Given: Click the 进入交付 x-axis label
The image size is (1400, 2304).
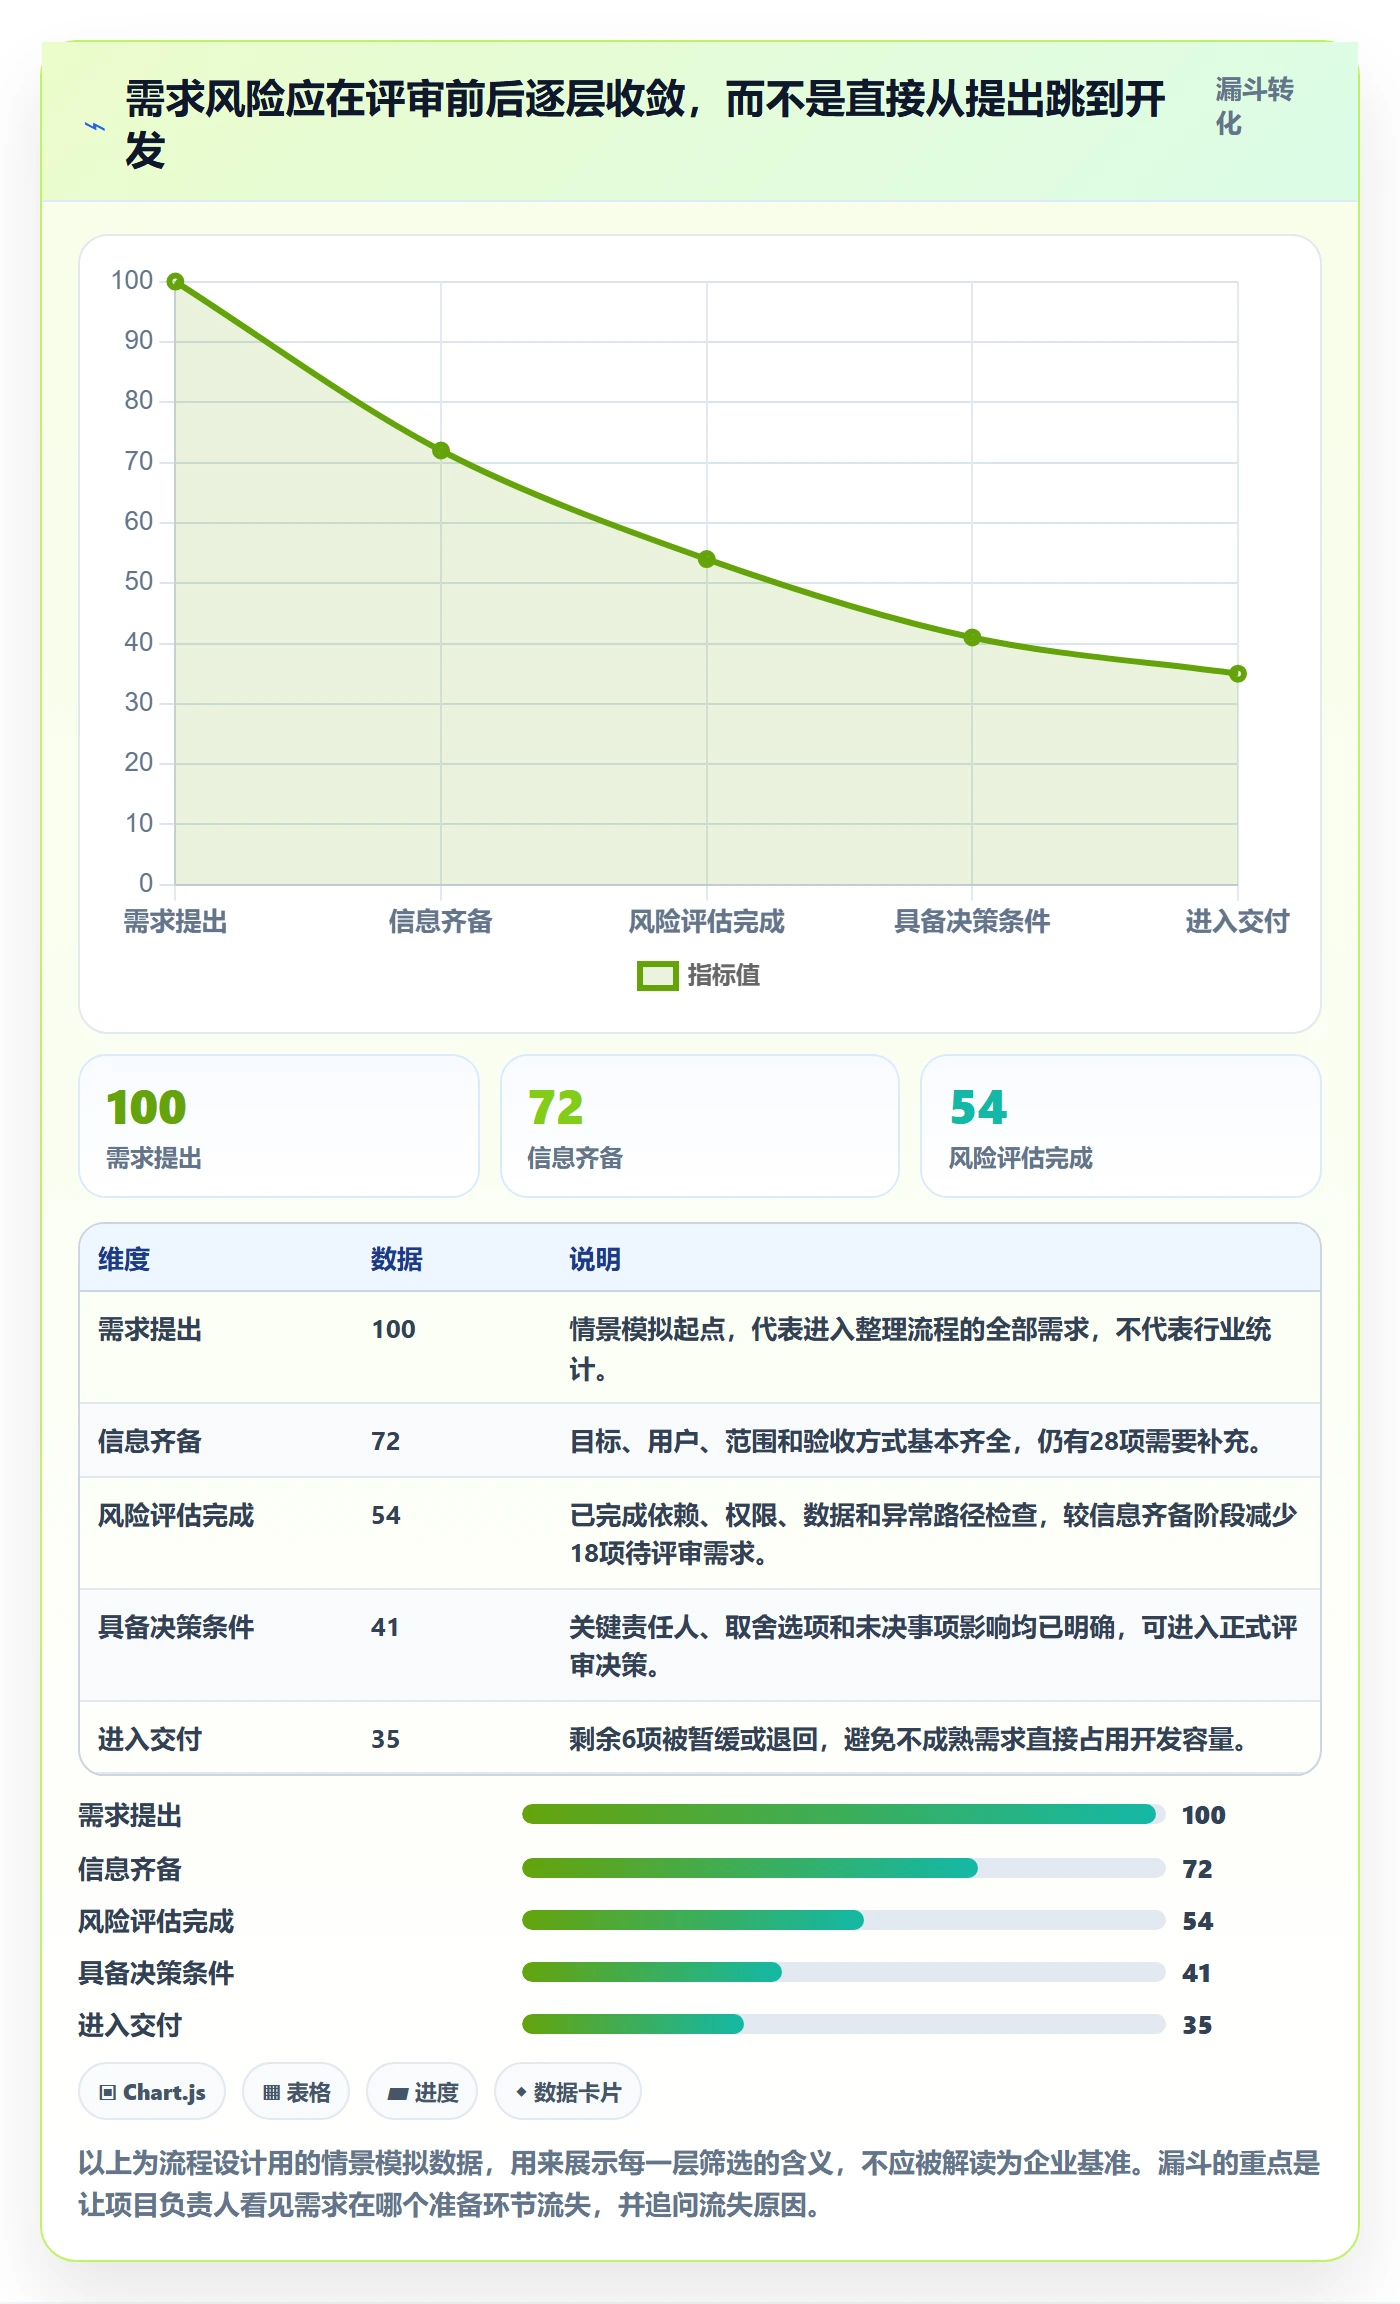Looking at the screenshot, I should tap(1238, 921).
